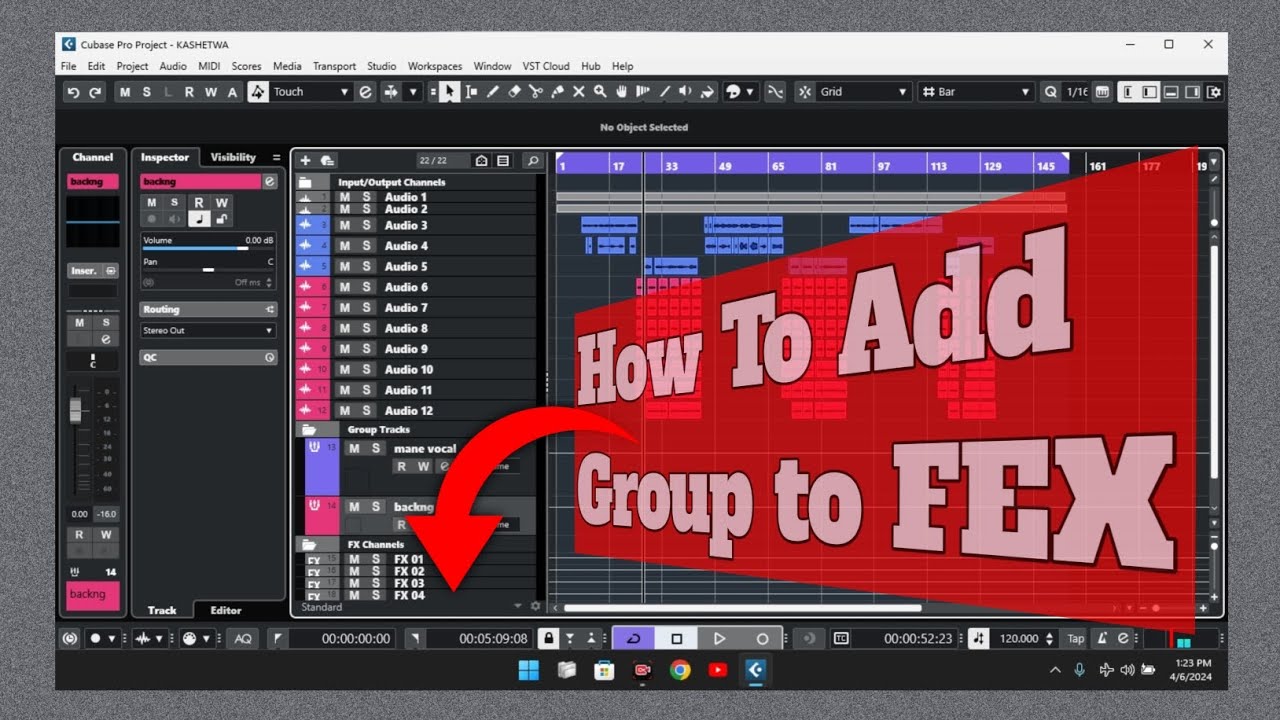Open the Grid snap type dropdown
Image resolution: width=1280 pixels, height=720 pixels.
864,92
